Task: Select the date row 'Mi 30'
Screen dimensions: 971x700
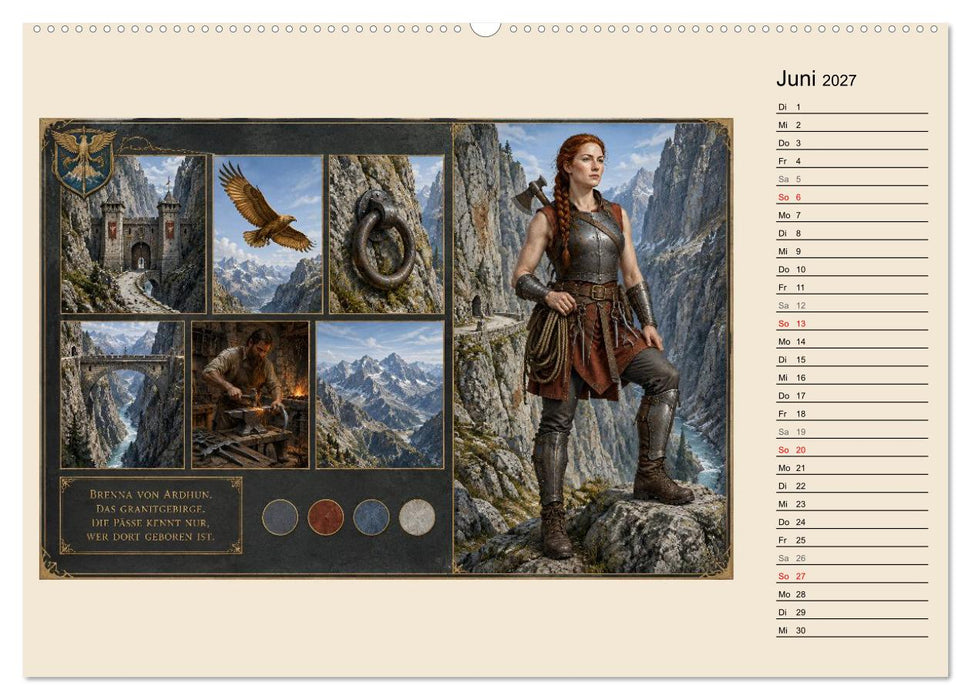Action: coord(852,630)
